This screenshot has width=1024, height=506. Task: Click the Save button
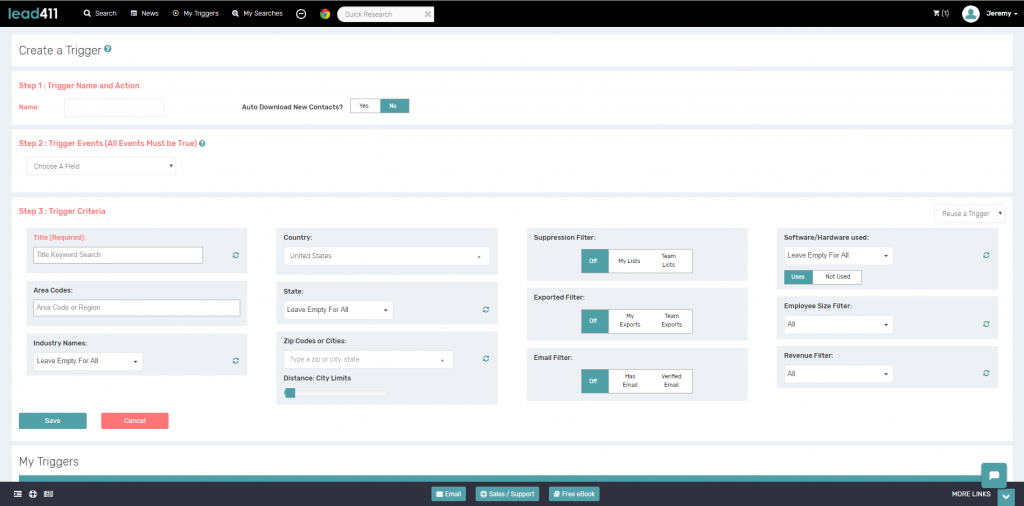pos(53,421)
